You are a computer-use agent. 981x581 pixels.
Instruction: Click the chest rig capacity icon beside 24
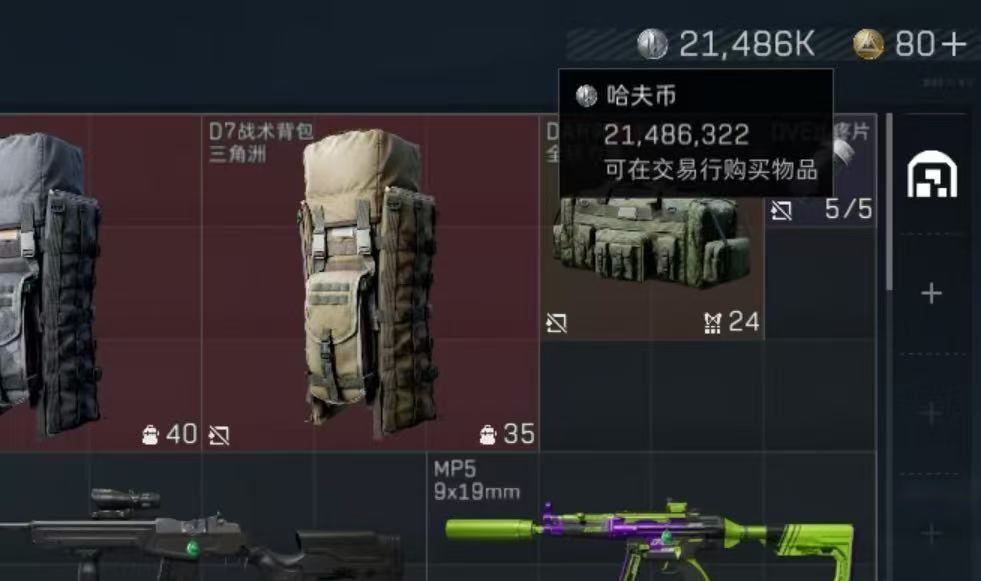(x=712, y=323)
